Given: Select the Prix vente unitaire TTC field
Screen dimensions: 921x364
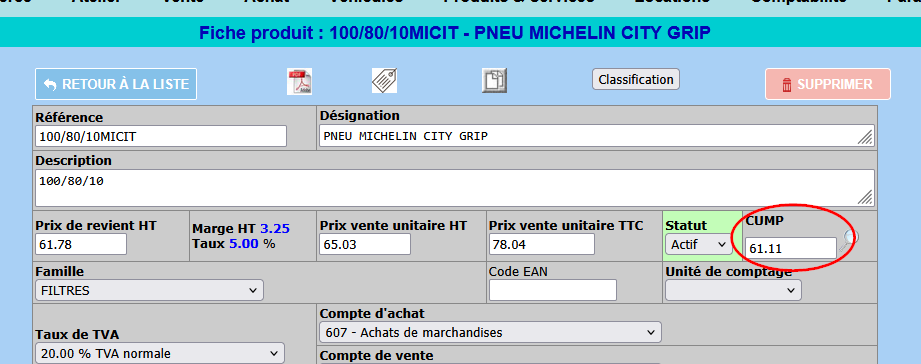Looking at the screenshot, I should pos(542,244).
